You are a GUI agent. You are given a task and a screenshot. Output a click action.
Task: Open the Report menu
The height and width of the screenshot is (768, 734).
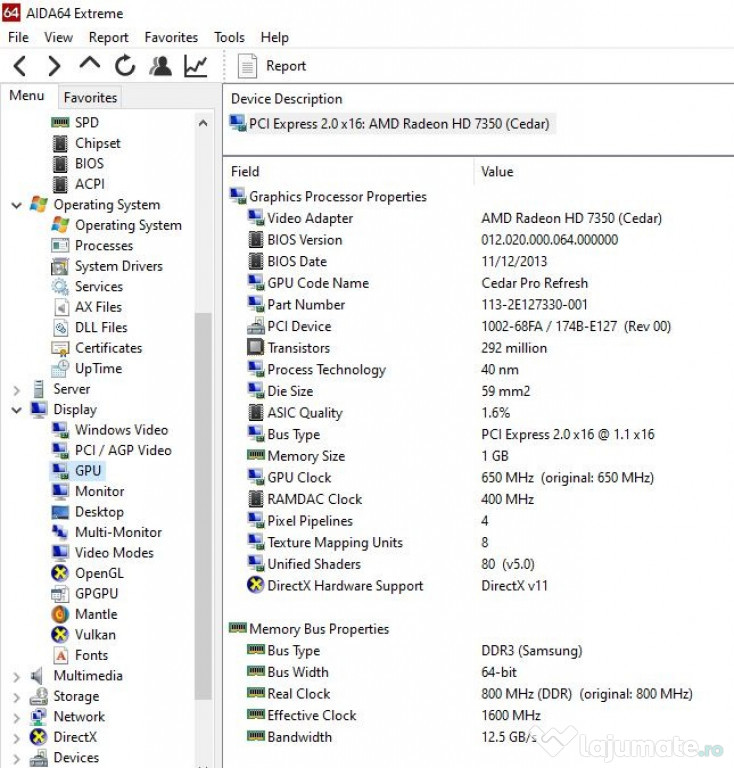tap(108, 37)
